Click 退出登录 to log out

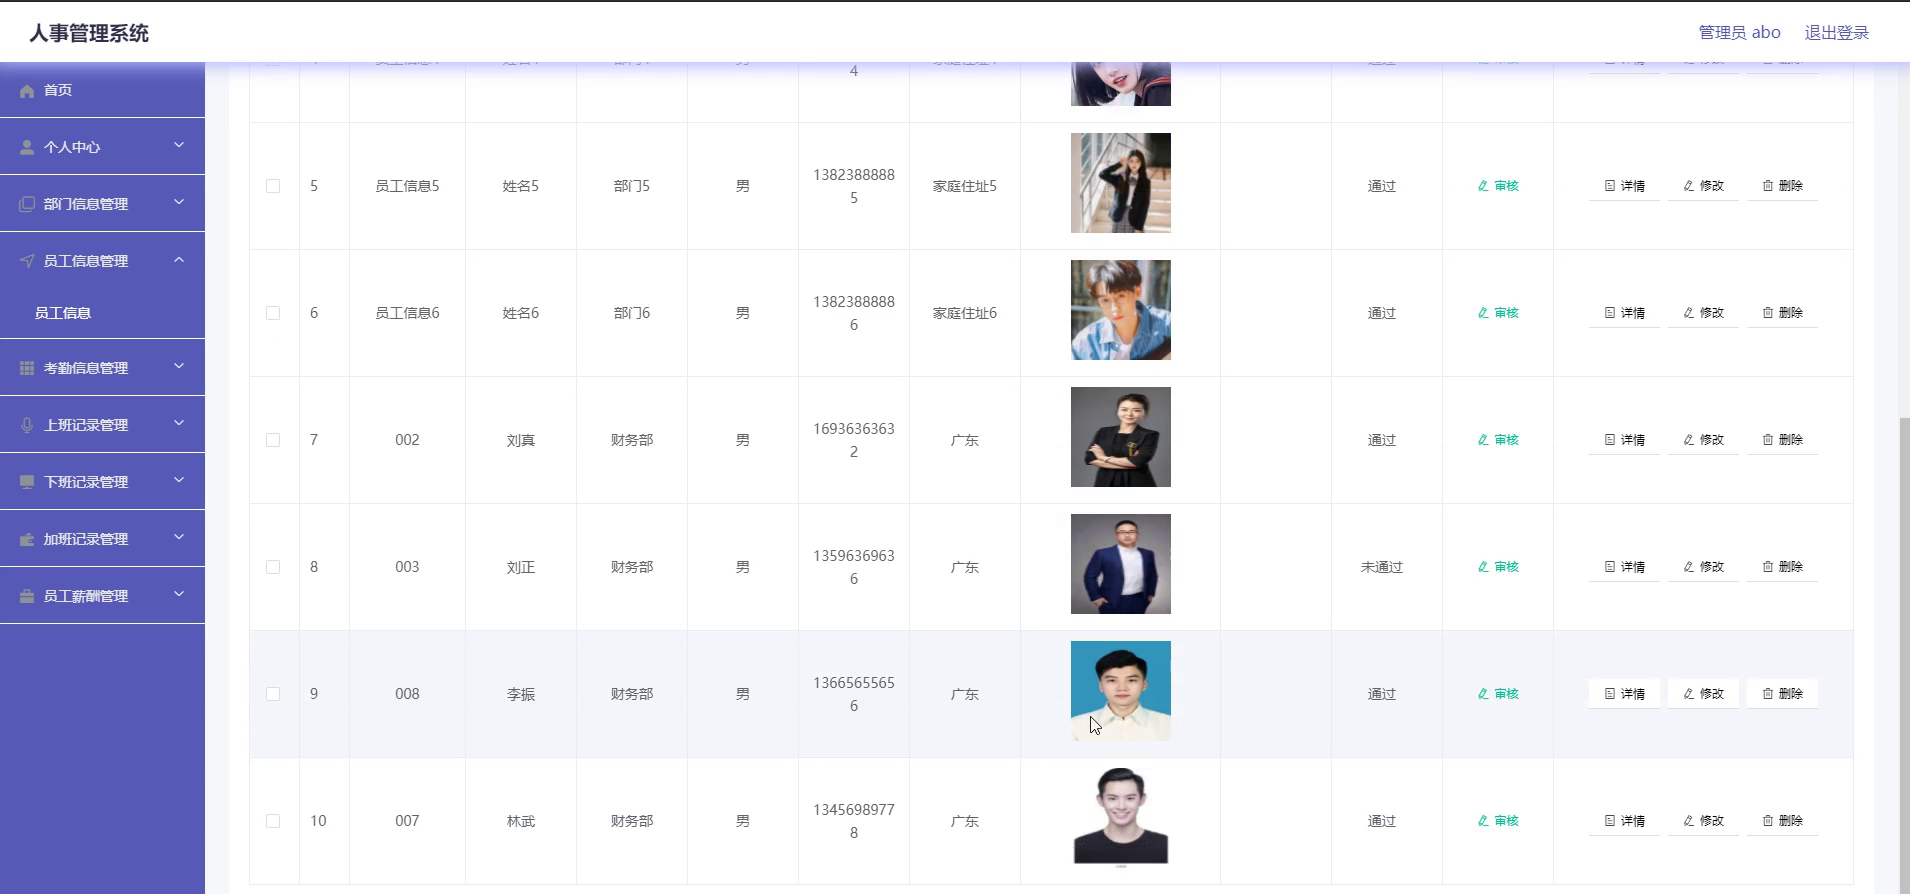[1836, 33]
